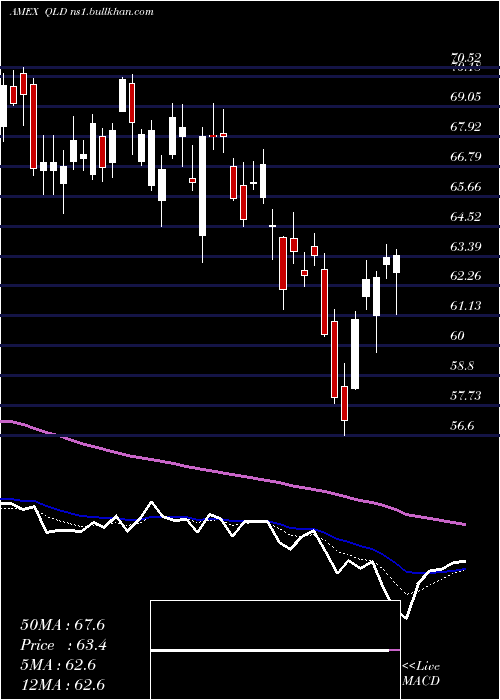
Task: Click the Price : 63.4 readout
Action: tap(63, 645)
